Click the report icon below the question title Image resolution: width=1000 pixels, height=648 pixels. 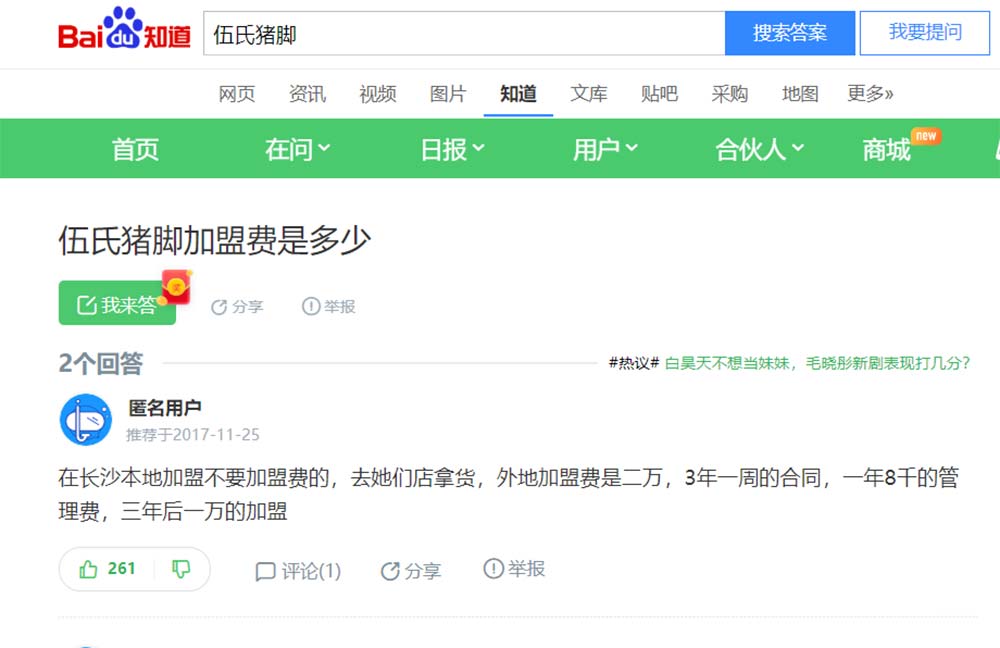[311, 306]
